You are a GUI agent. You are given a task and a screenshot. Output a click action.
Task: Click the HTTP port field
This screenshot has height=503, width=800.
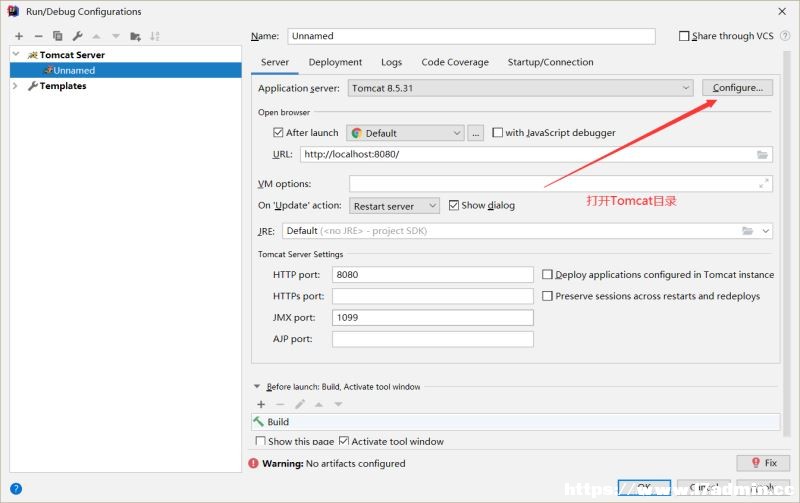[433, 274]
